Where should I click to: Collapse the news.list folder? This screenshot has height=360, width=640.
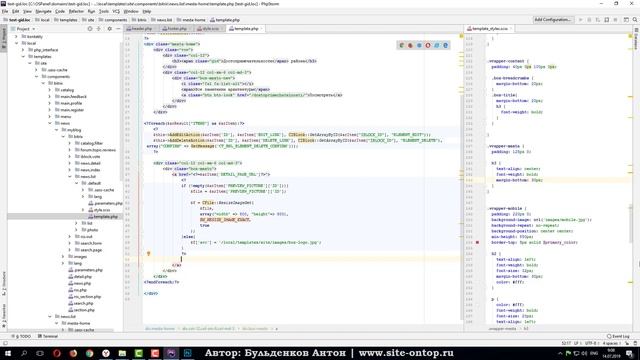click(x=70, y=177)
